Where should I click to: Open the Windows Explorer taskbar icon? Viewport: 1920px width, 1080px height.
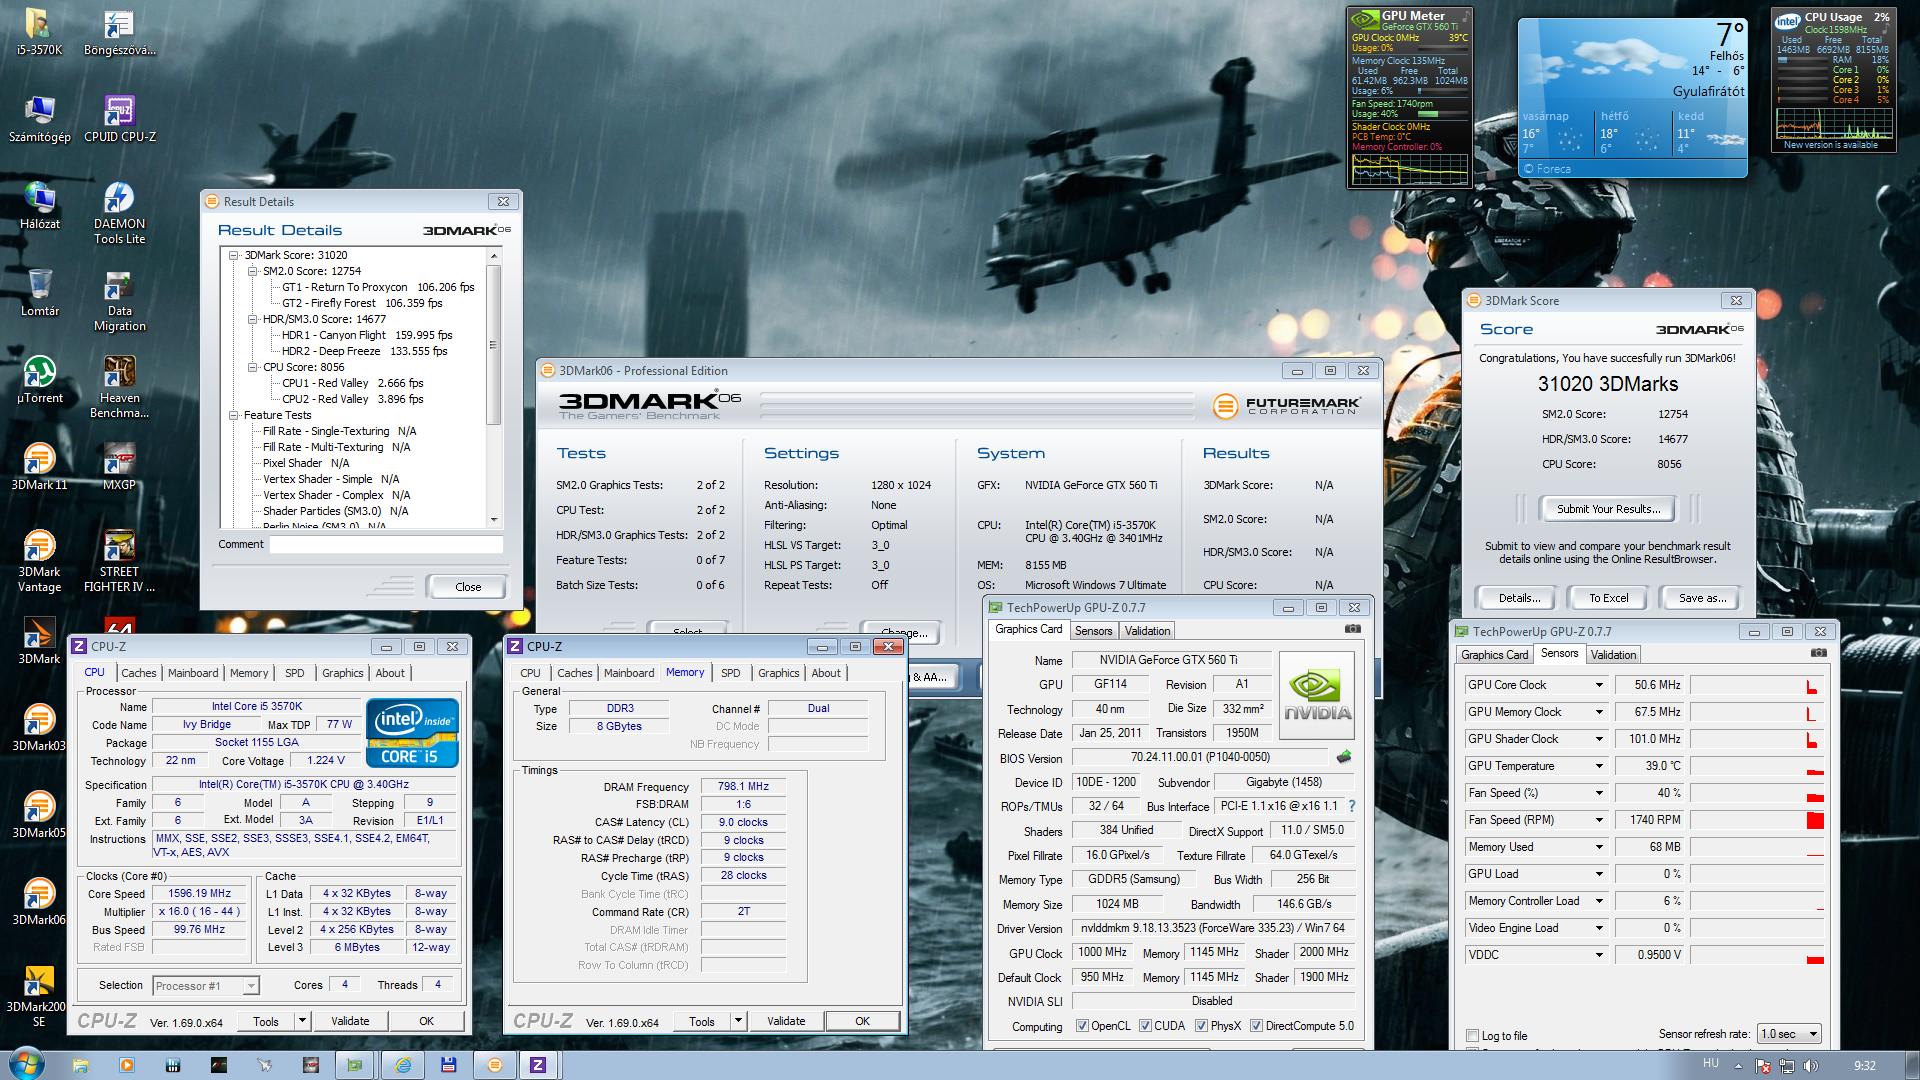tap(80, 1065)
